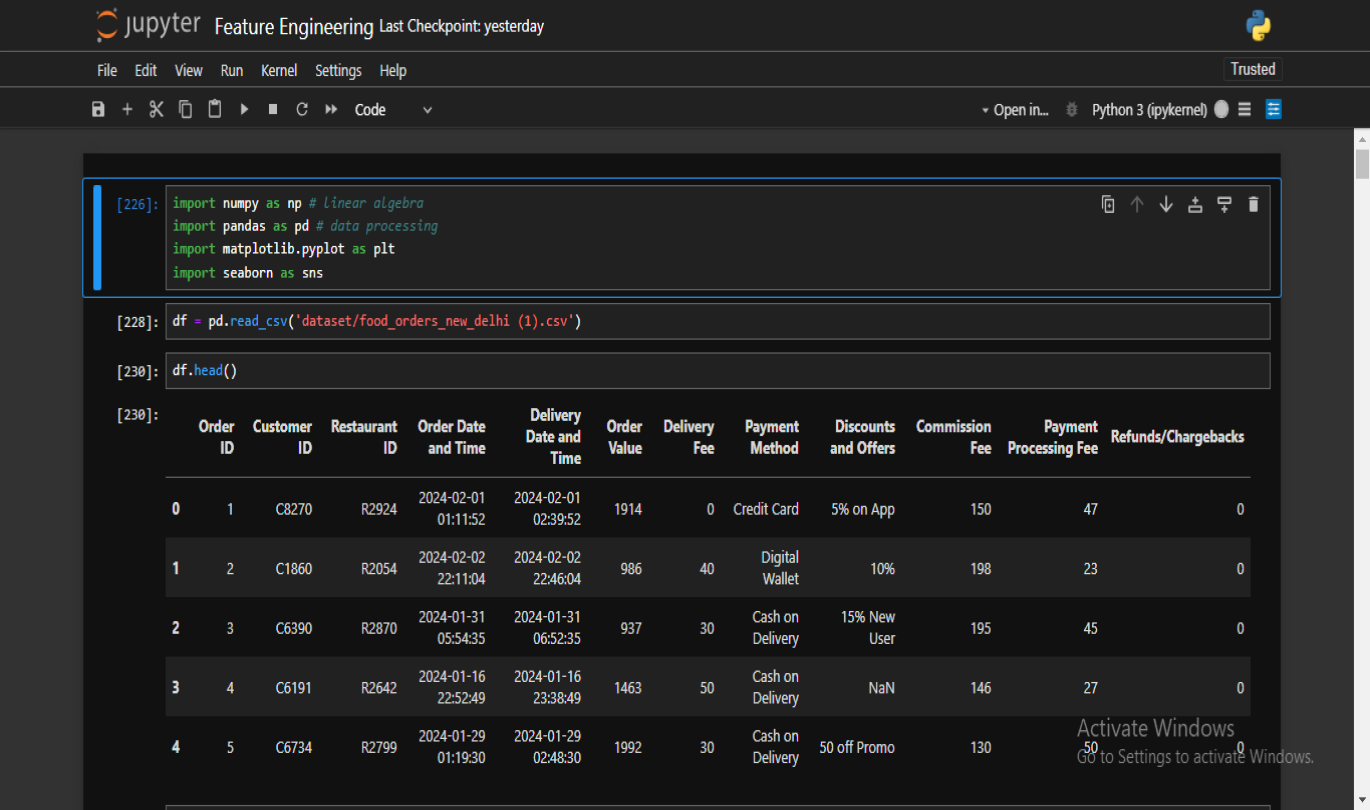Copy the selected cell from the main toolbar

click(185, 110)
